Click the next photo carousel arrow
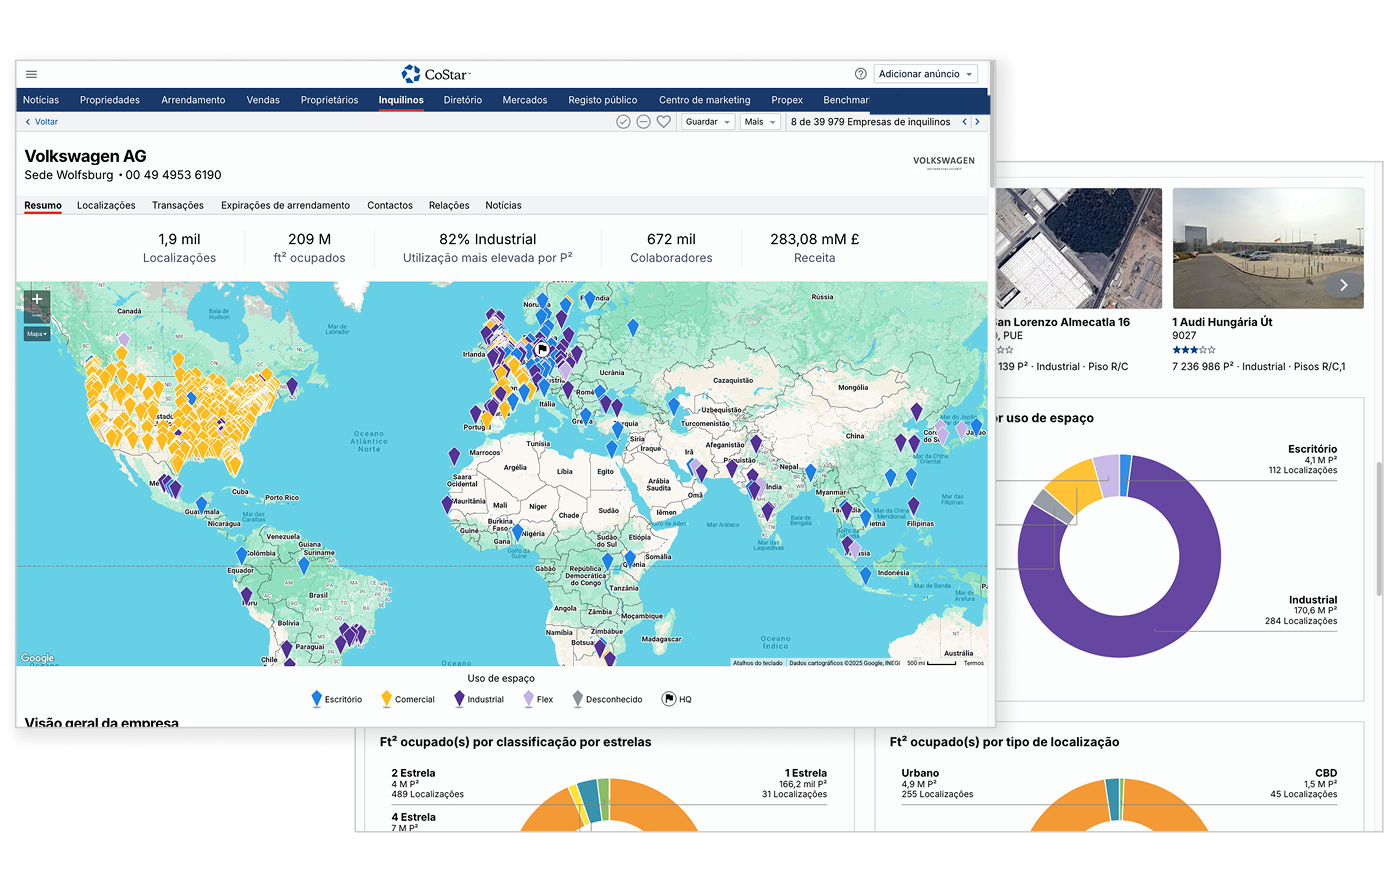 [x=1343, y=285]
